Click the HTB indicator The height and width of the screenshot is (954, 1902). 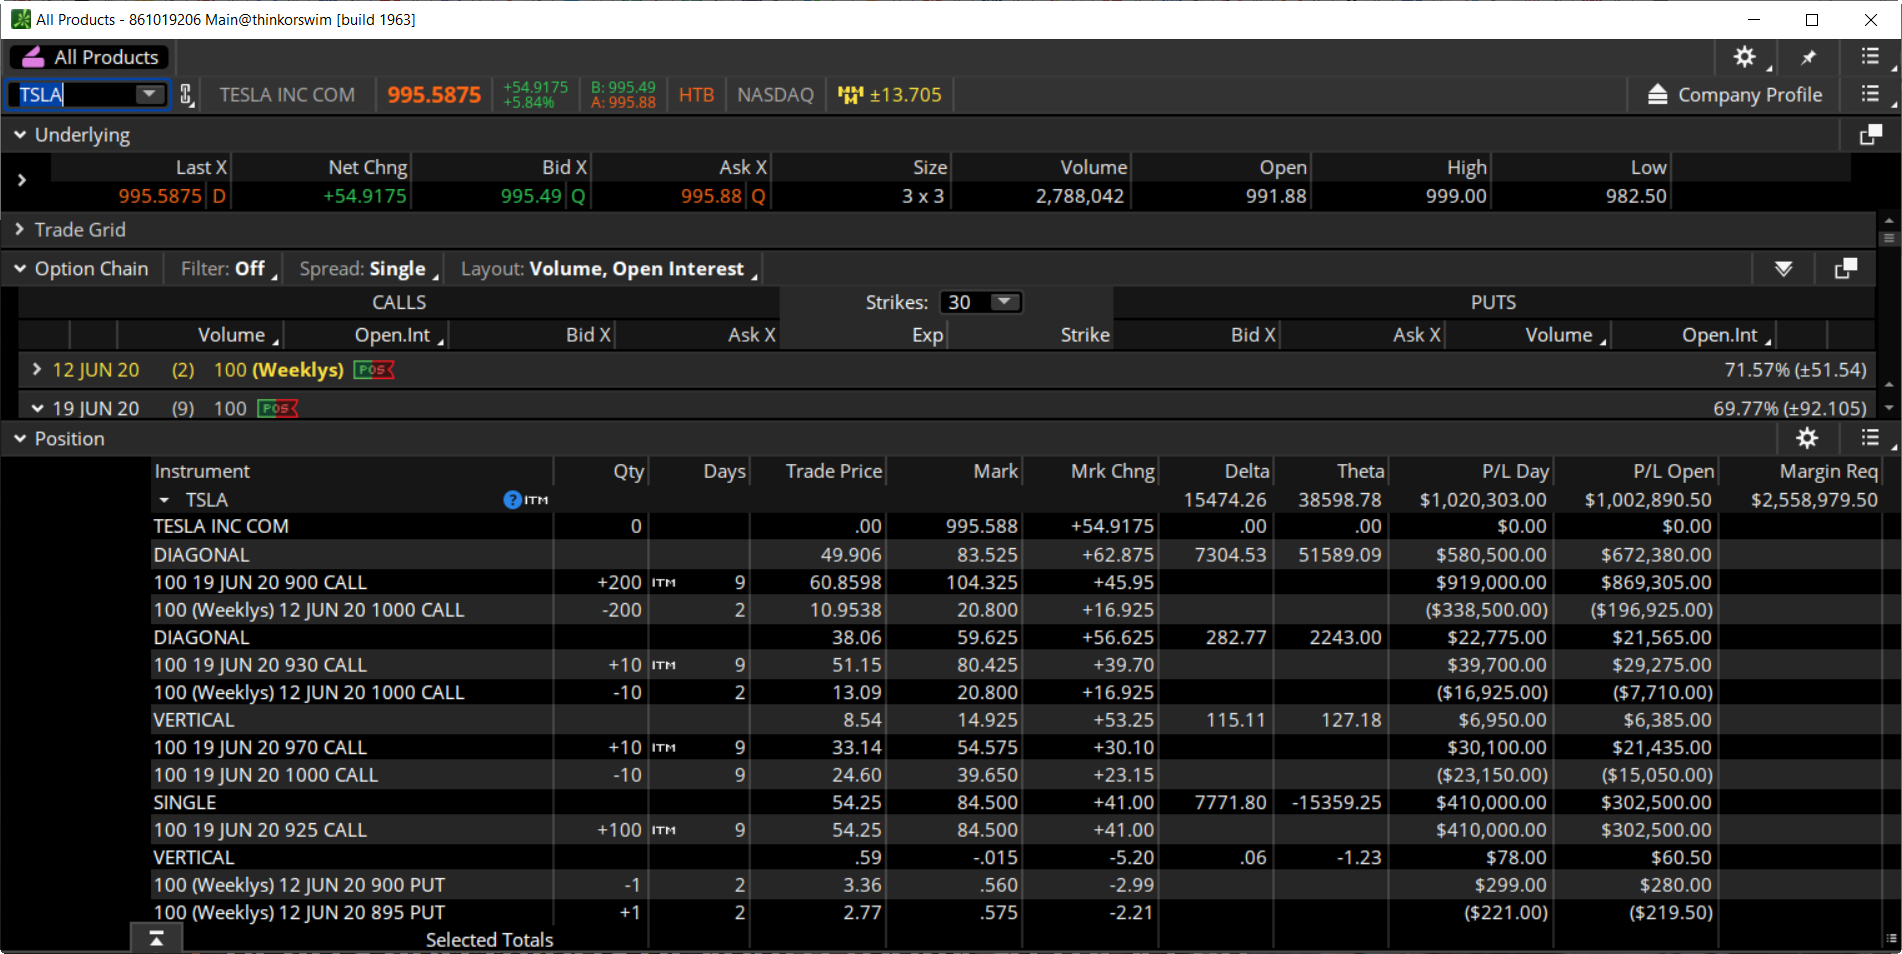pos(696,95)
